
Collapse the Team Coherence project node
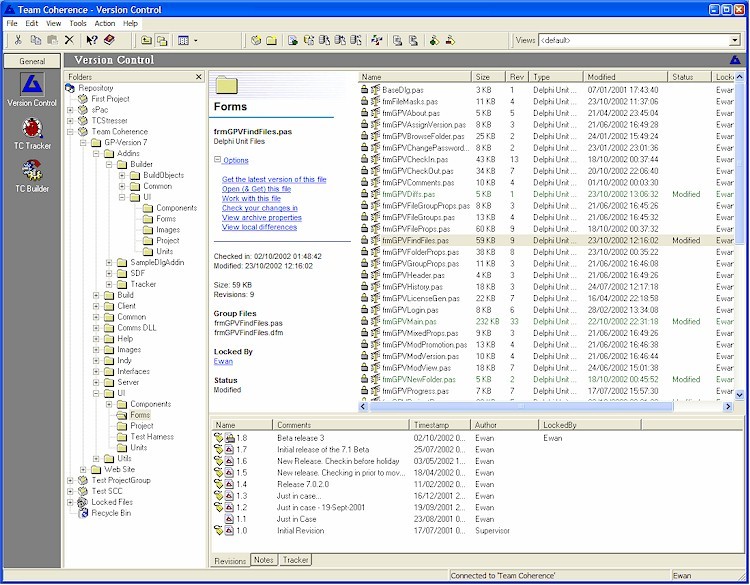pyautogui.click(x=70, y=132)
